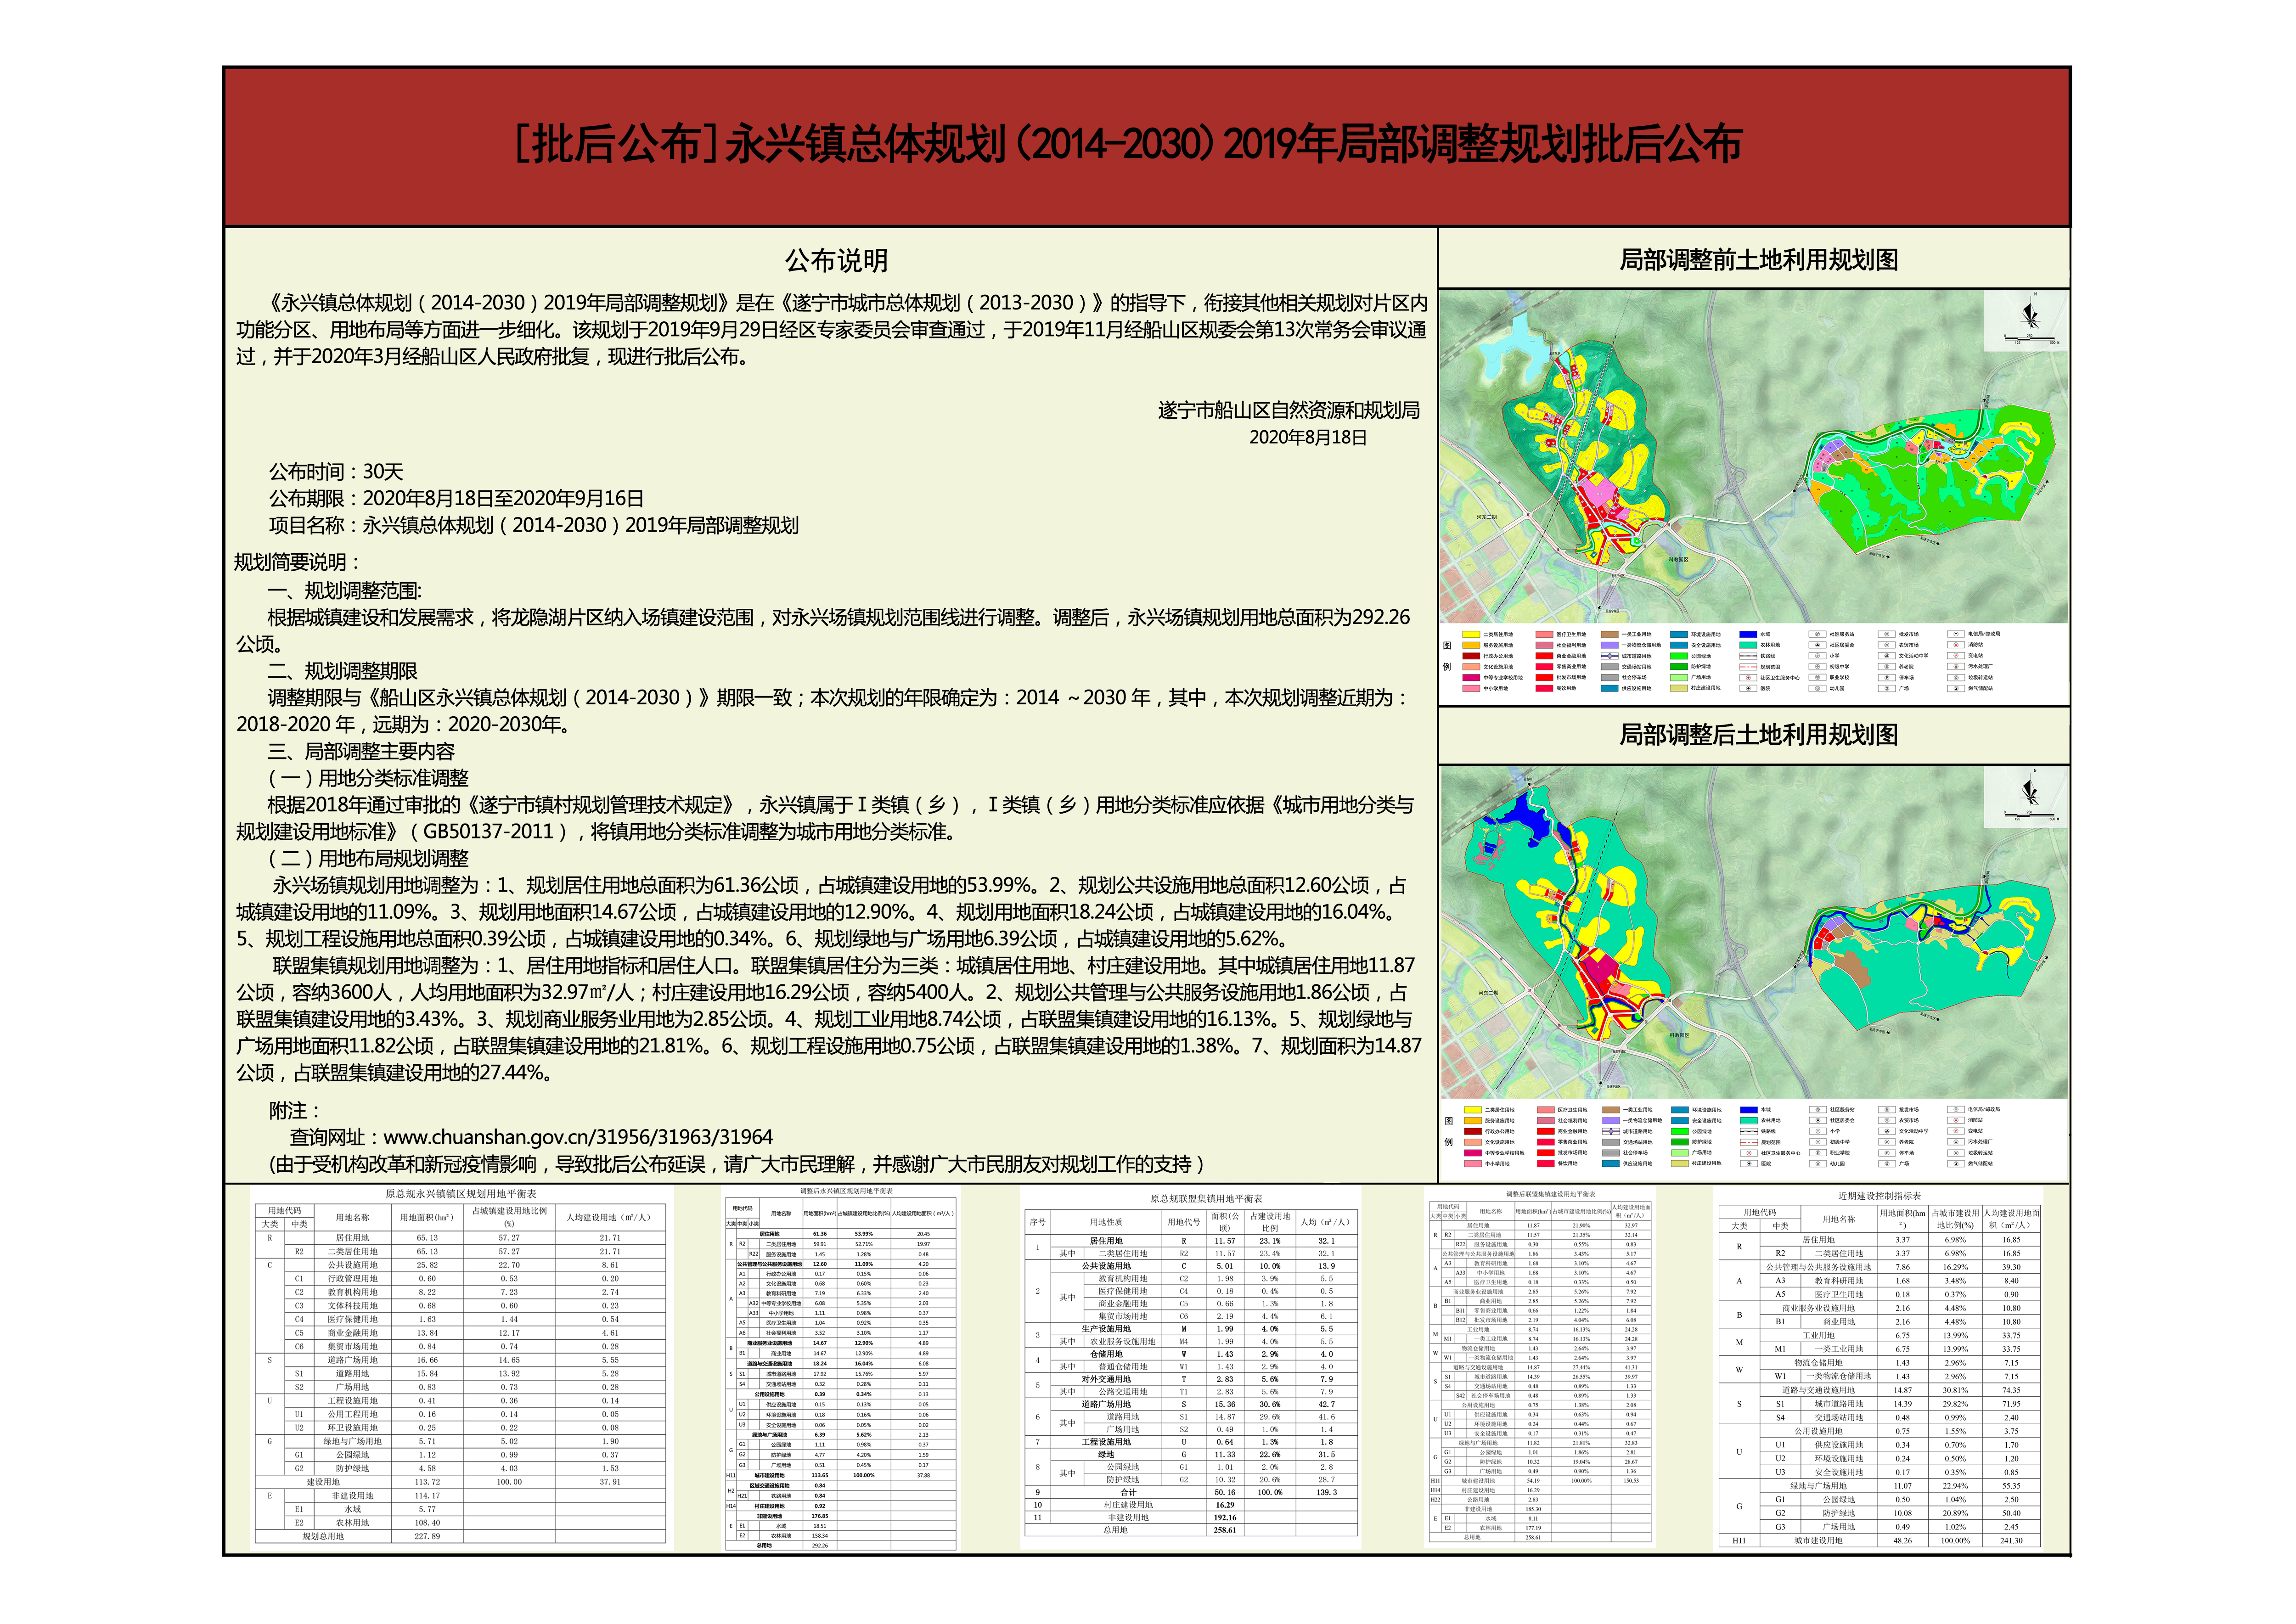Viewport: 2296px width, 1624px height.
Task: Click the 小学 legend icon under the upper map
Action: [x=1817, y=656]
